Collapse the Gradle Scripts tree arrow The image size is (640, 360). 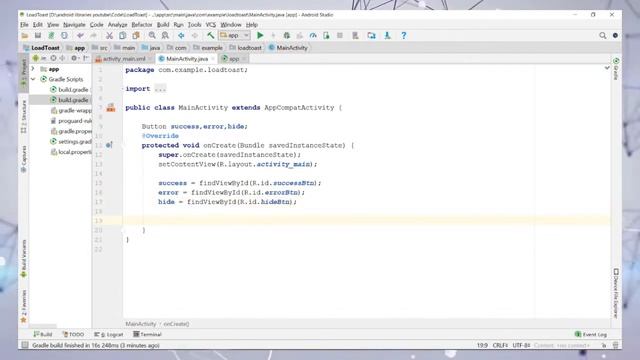point(33,79)
